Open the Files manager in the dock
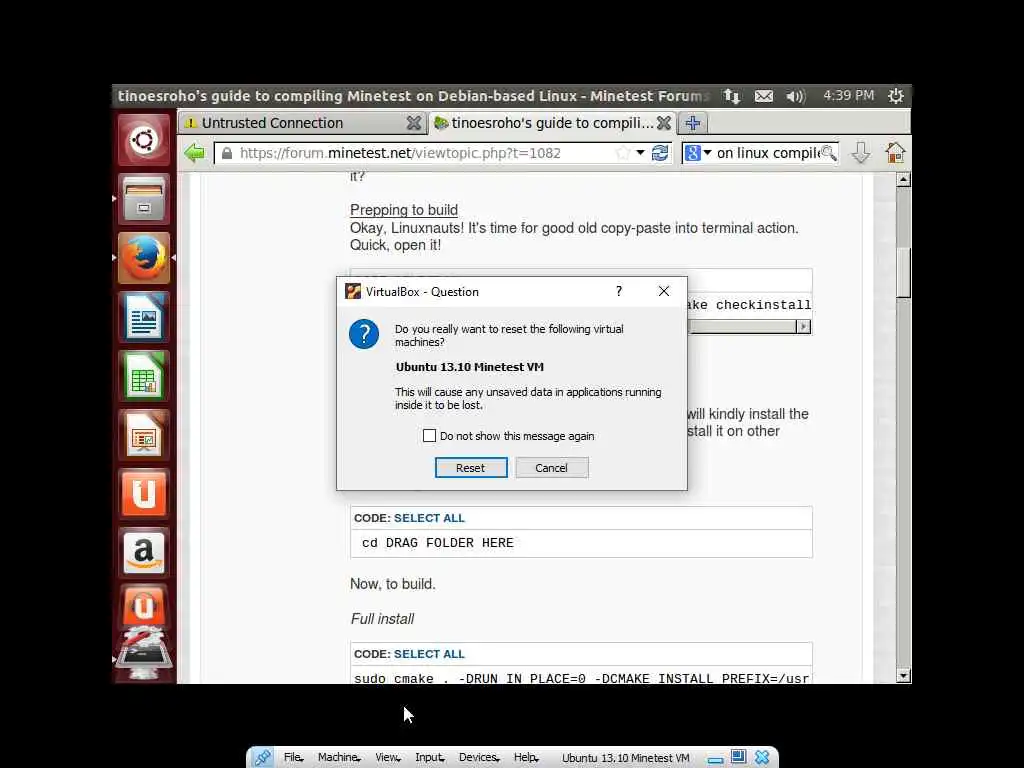This screenshot has width=1024, height=768. pyautogui.click(x=144, y=199)
